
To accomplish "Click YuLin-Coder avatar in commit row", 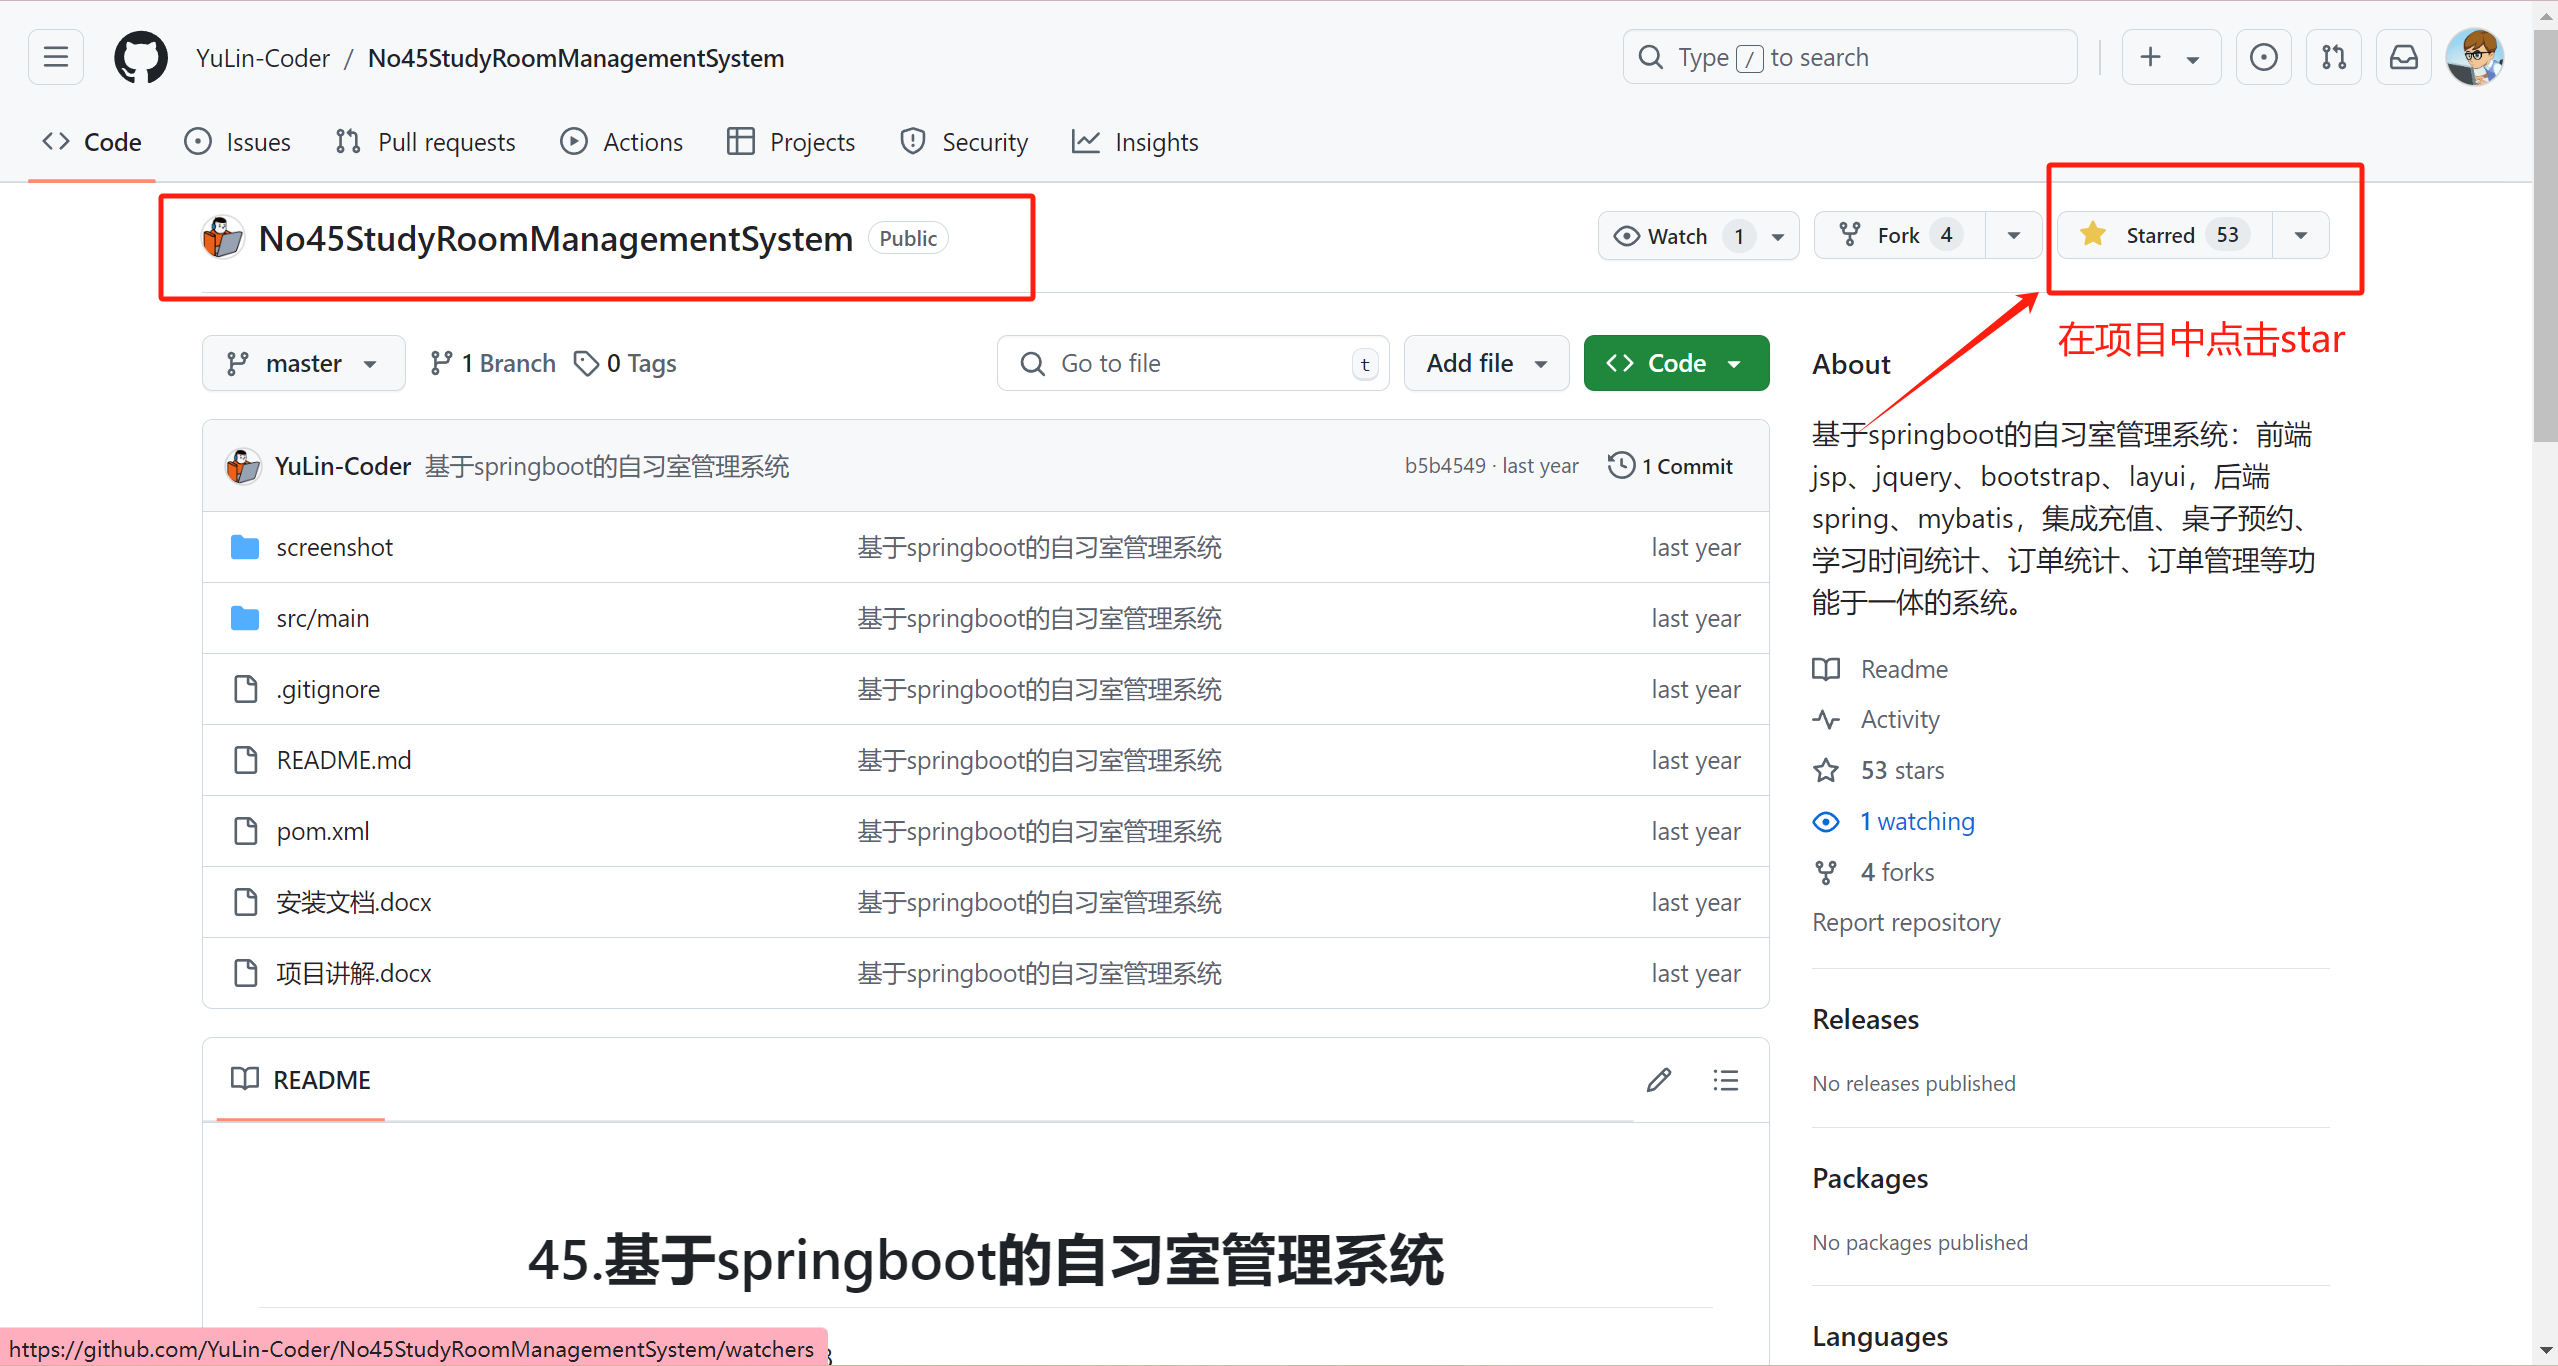I will point(243,466).
